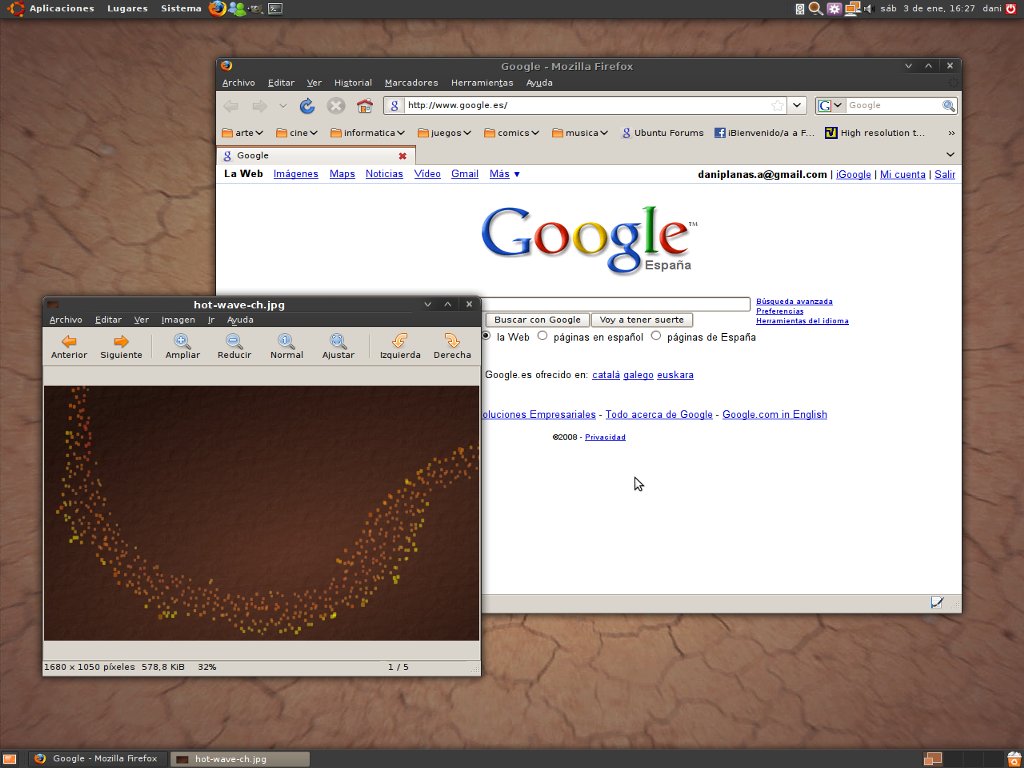Go to previous image with Anterior
The width and height of the screenshot is (1024, 768).
point(69,346)
